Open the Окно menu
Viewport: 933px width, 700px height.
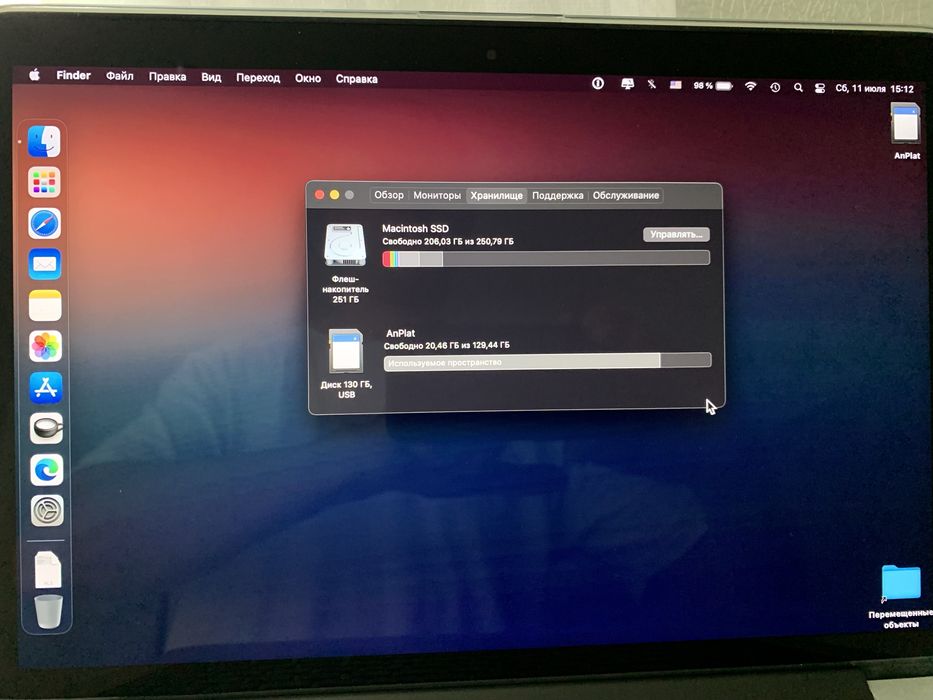coord(308,78)
